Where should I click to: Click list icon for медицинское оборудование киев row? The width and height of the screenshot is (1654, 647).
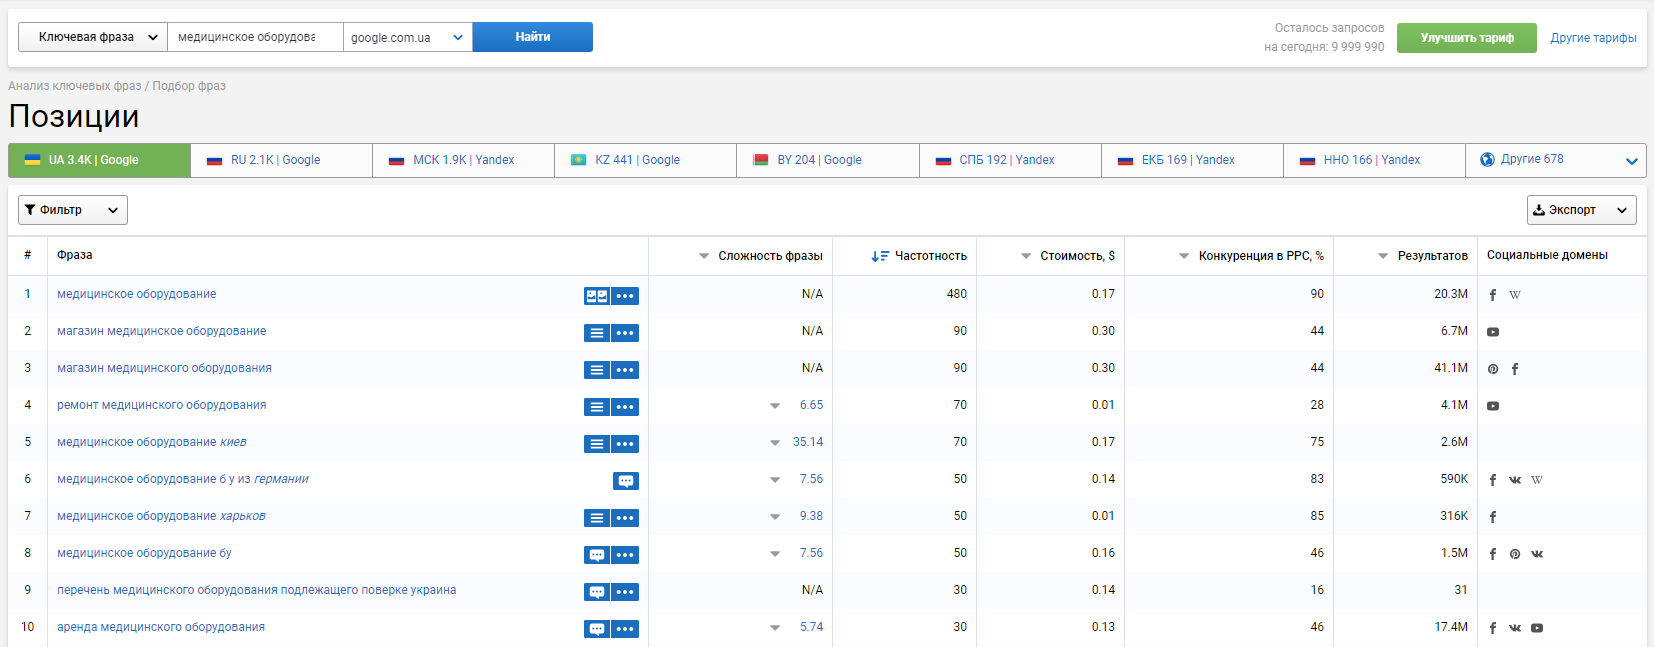pos(597,444)
